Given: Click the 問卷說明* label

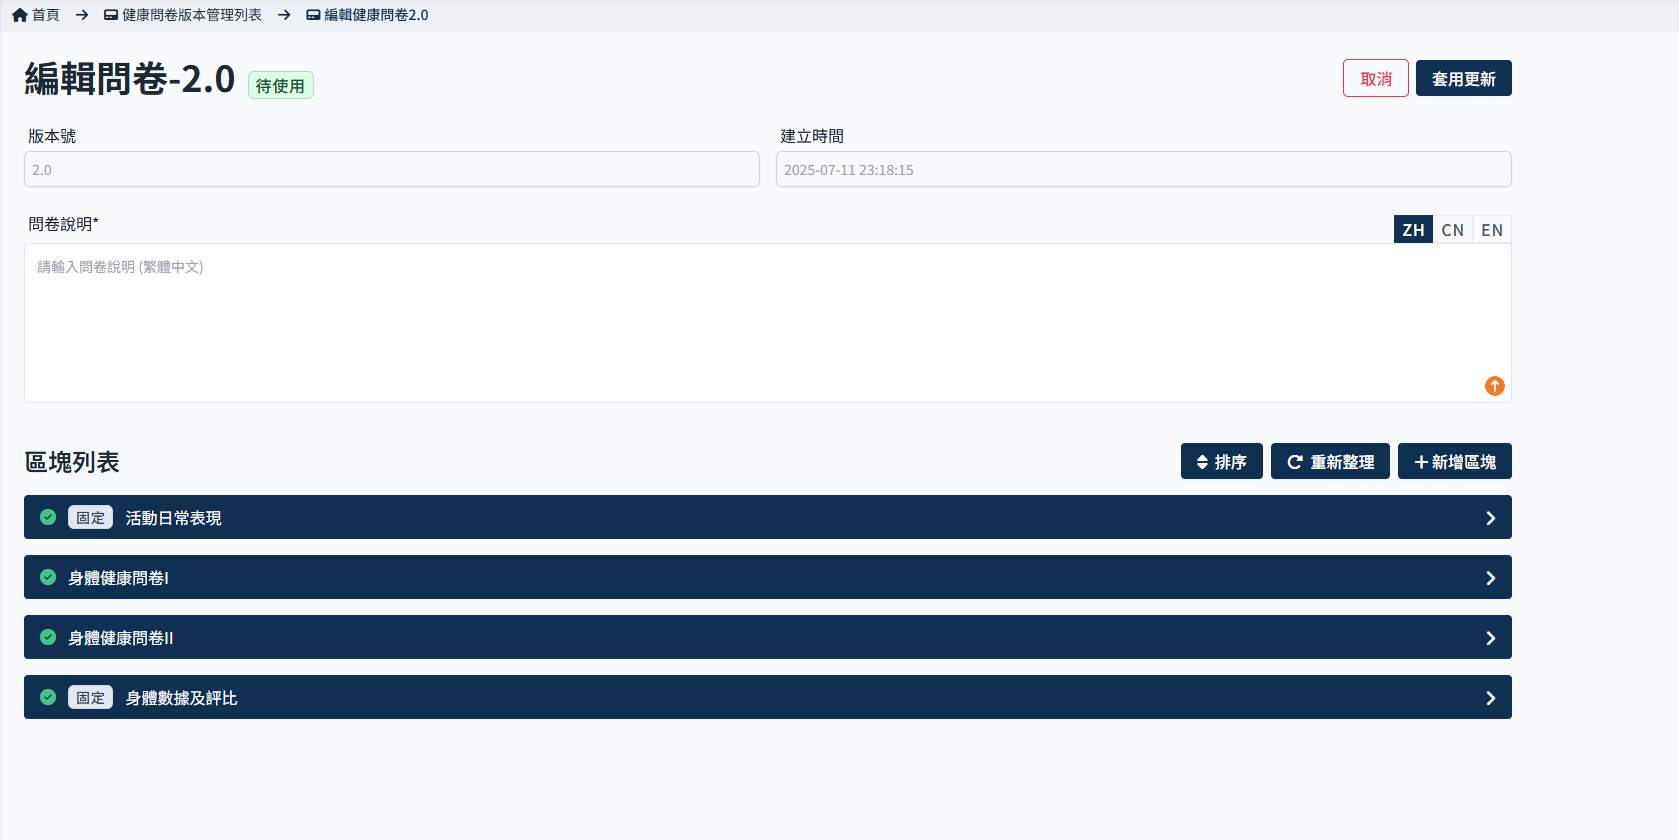Looking at the screenshot, I should (63, 224).
